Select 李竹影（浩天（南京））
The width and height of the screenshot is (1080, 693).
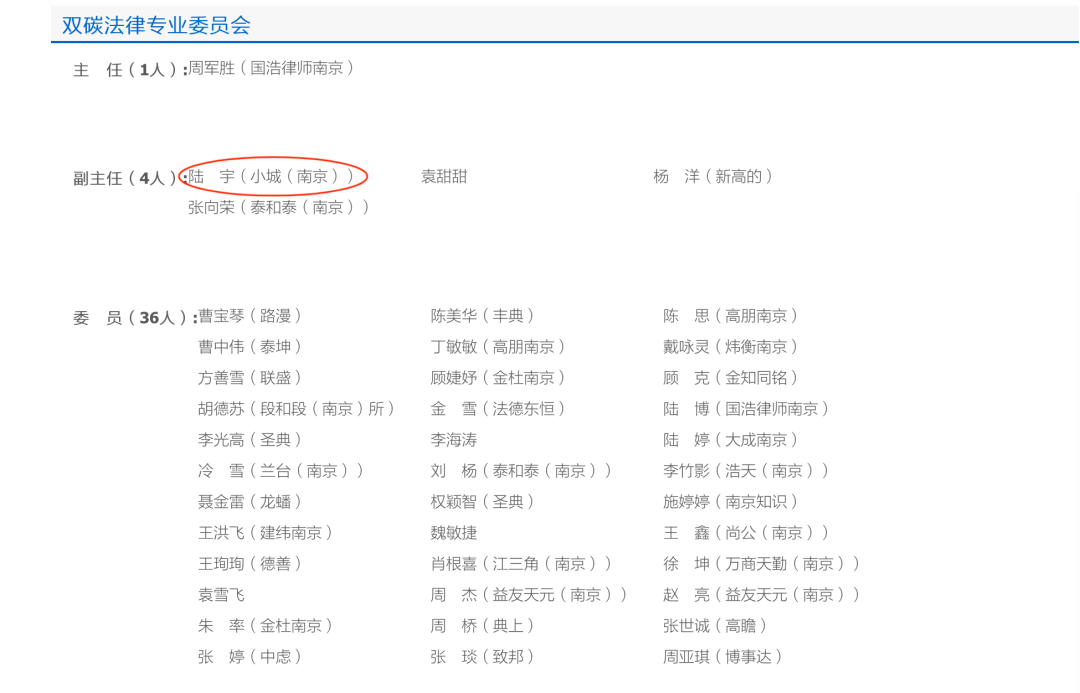click(x=746, y=471)
